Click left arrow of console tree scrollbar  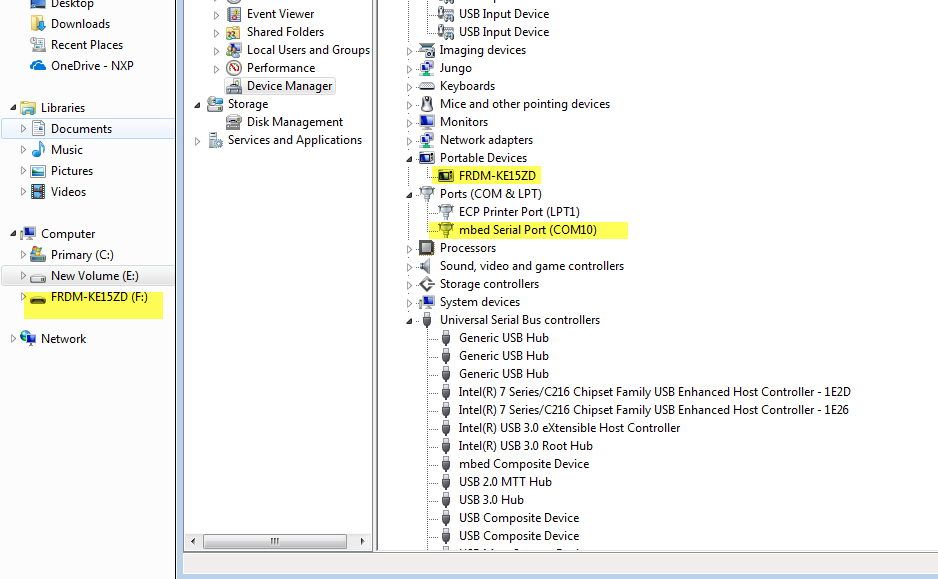pyautogui.click(x=193, y=541)
